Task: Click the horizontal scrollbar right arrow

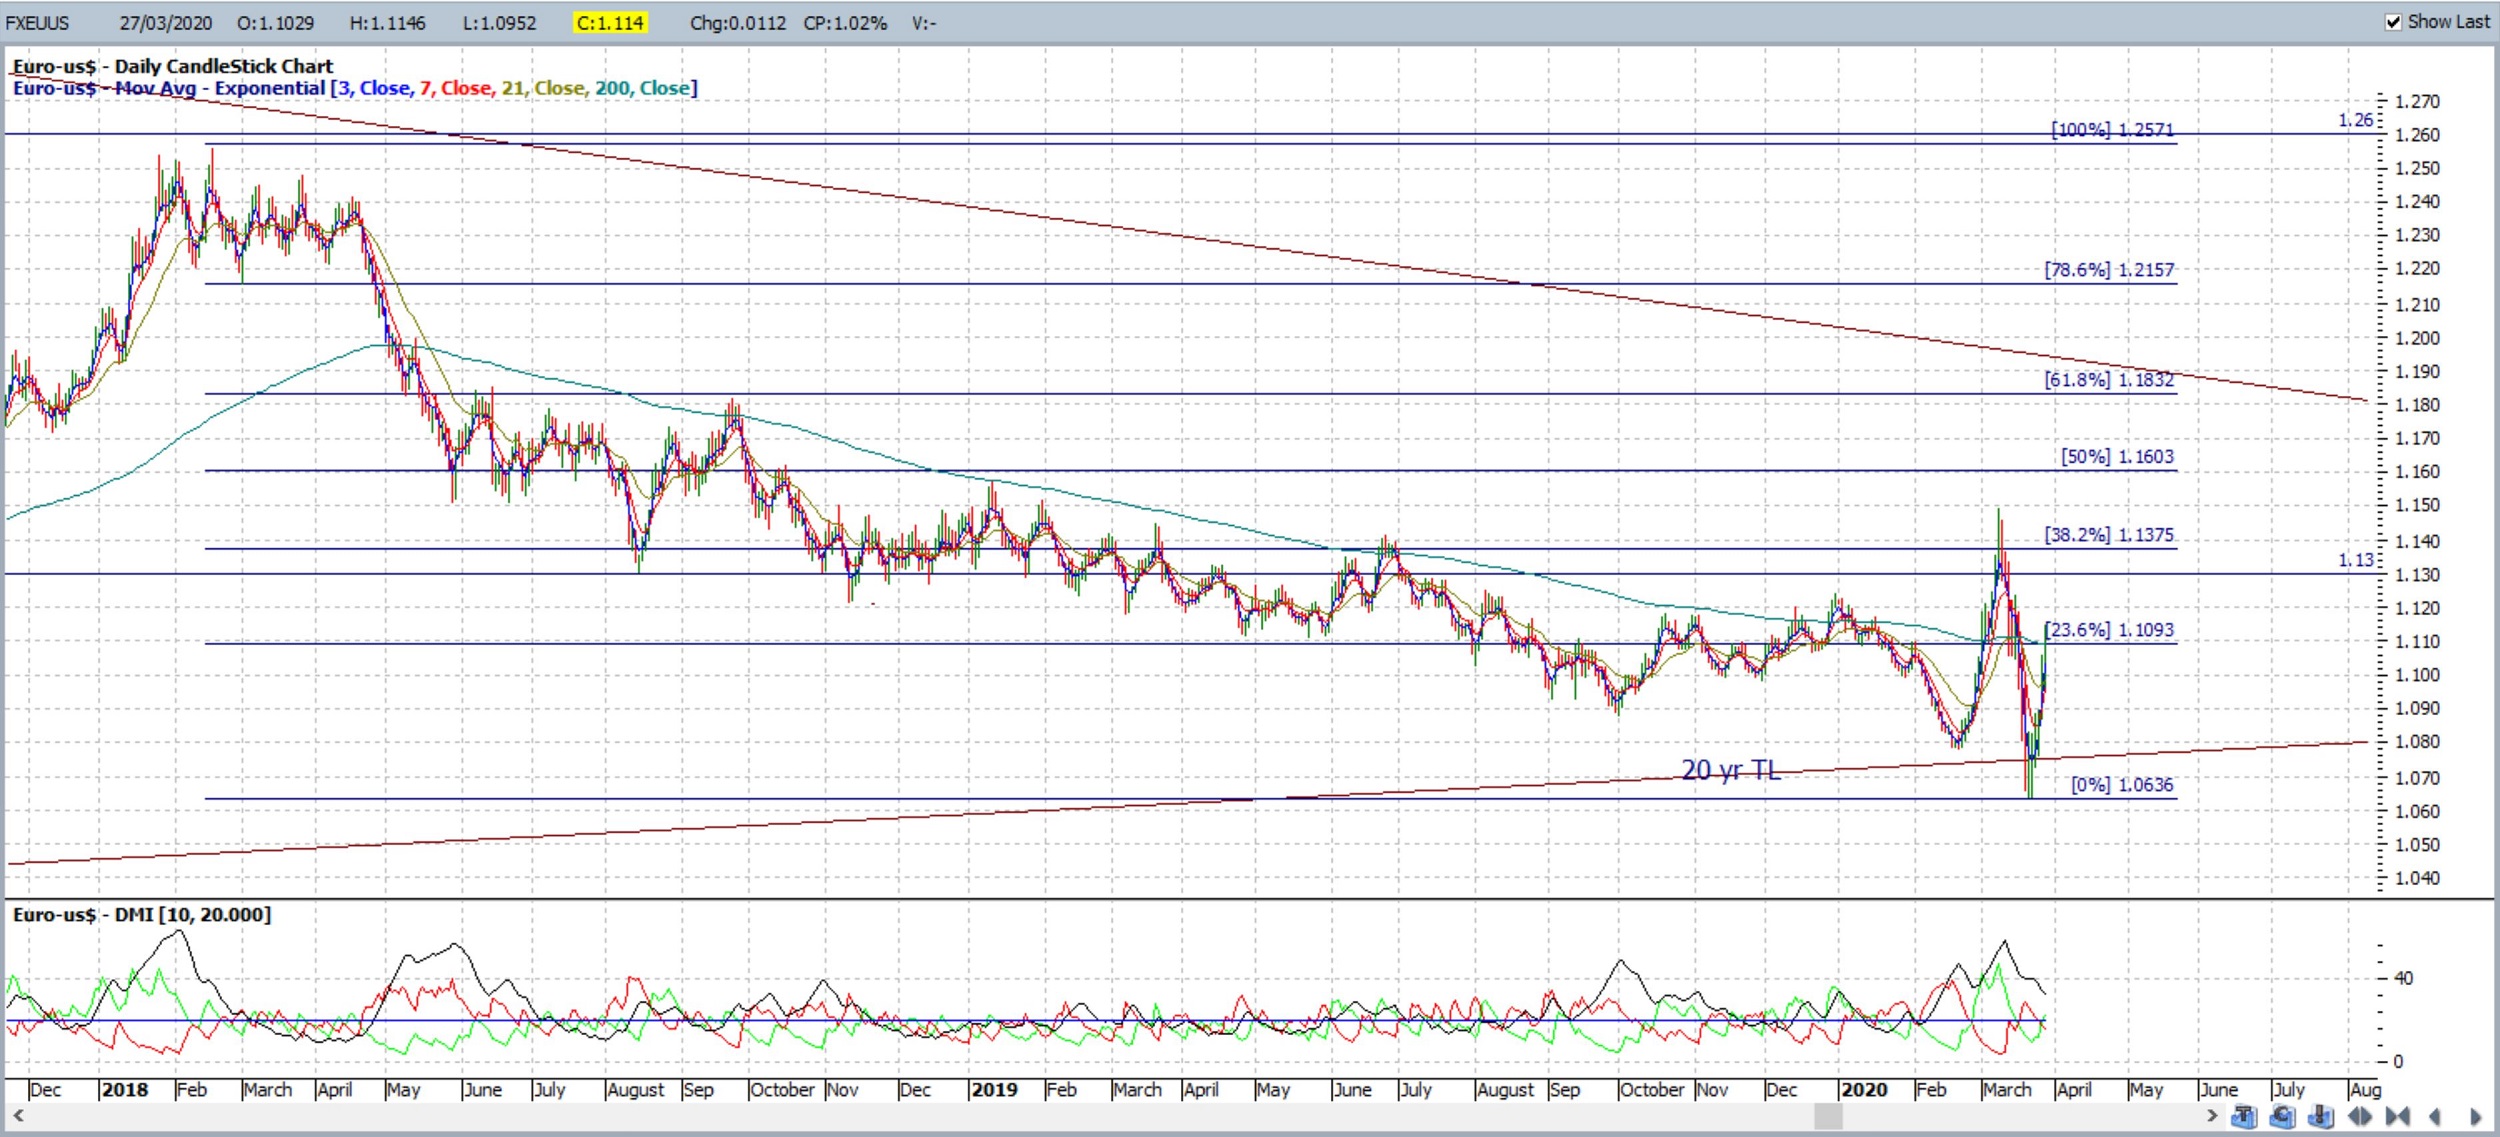Action: 2212,1115
